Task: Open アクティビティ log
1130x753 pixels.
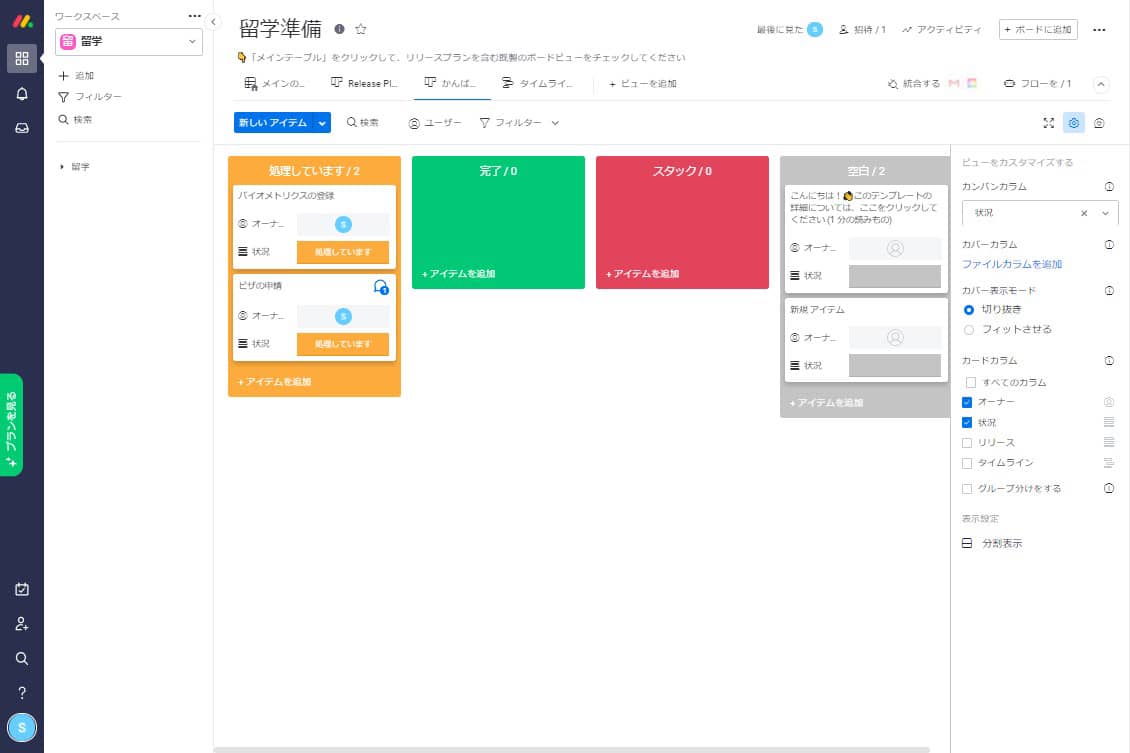Action: pyautogui.click(x=941, y=30)
